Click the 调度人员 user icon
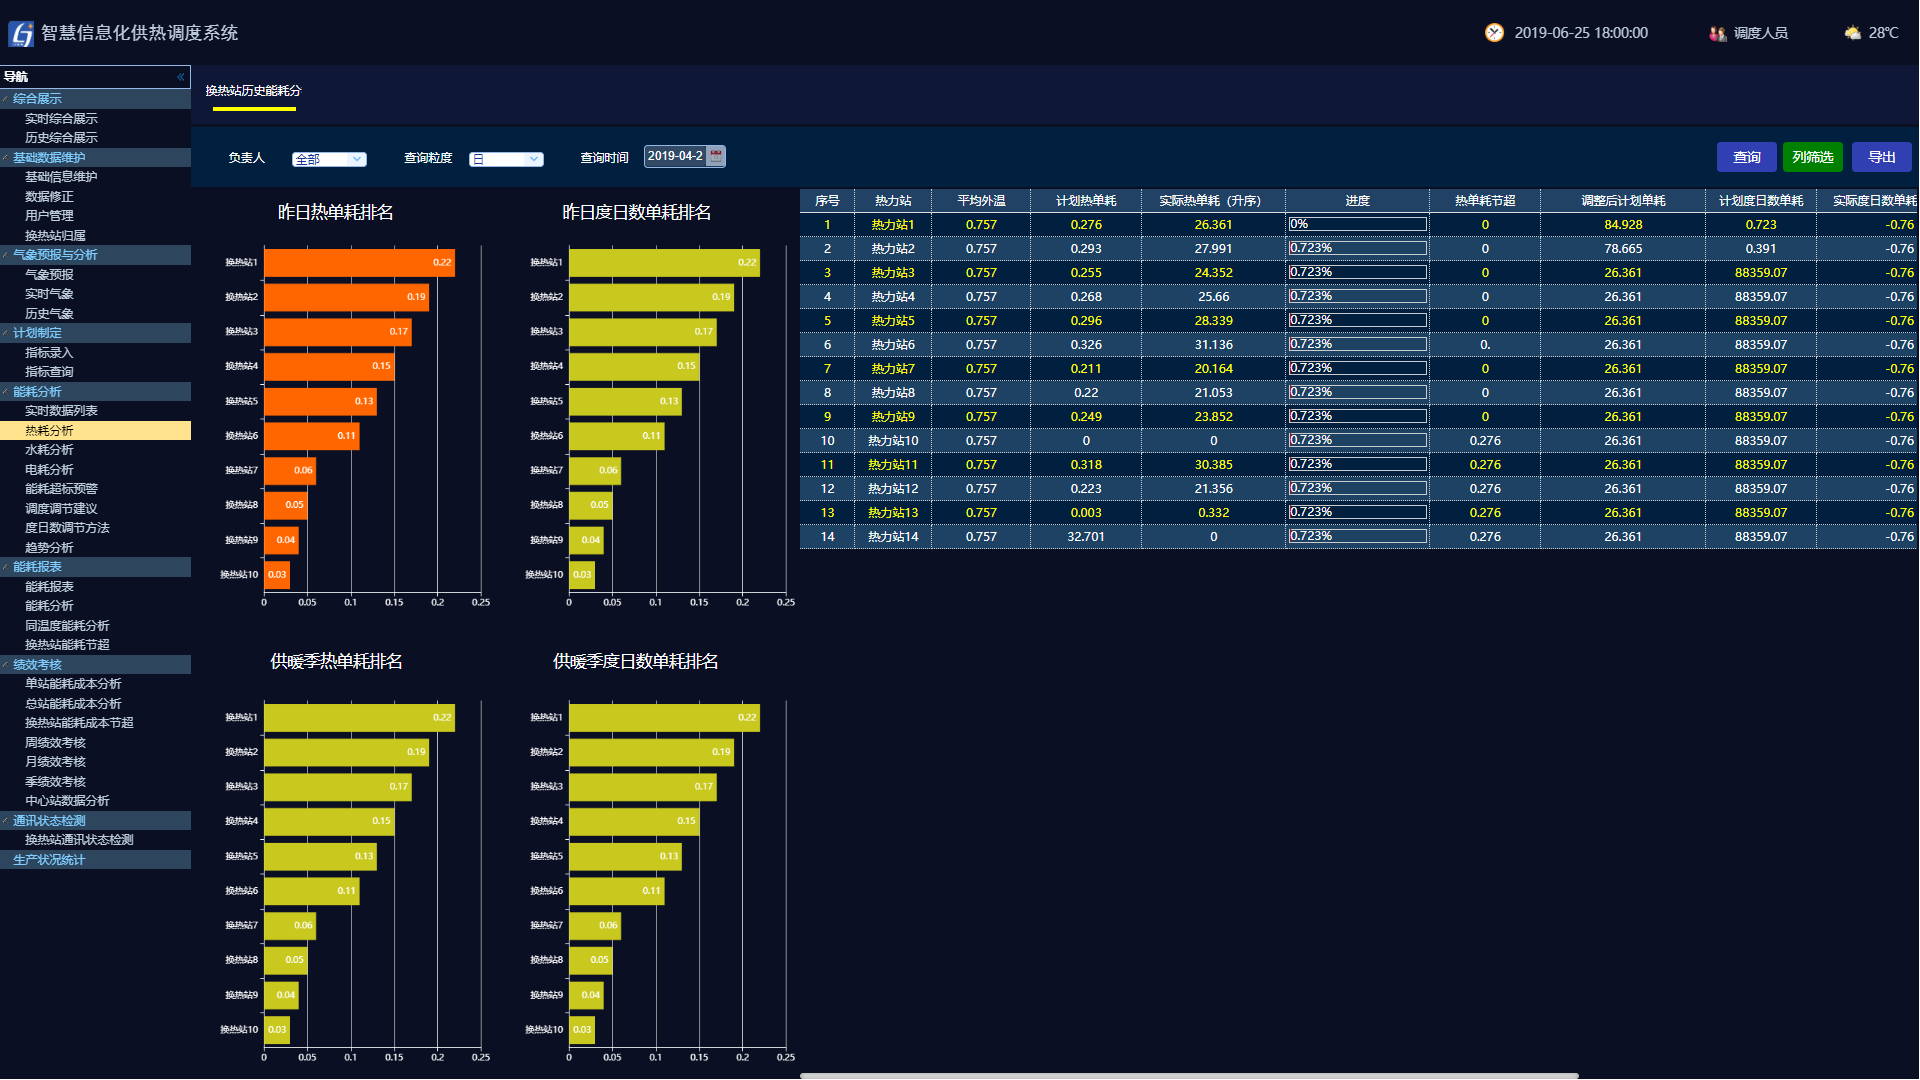This screenshot has height=1080, width=1920. tap(1718, 33)
